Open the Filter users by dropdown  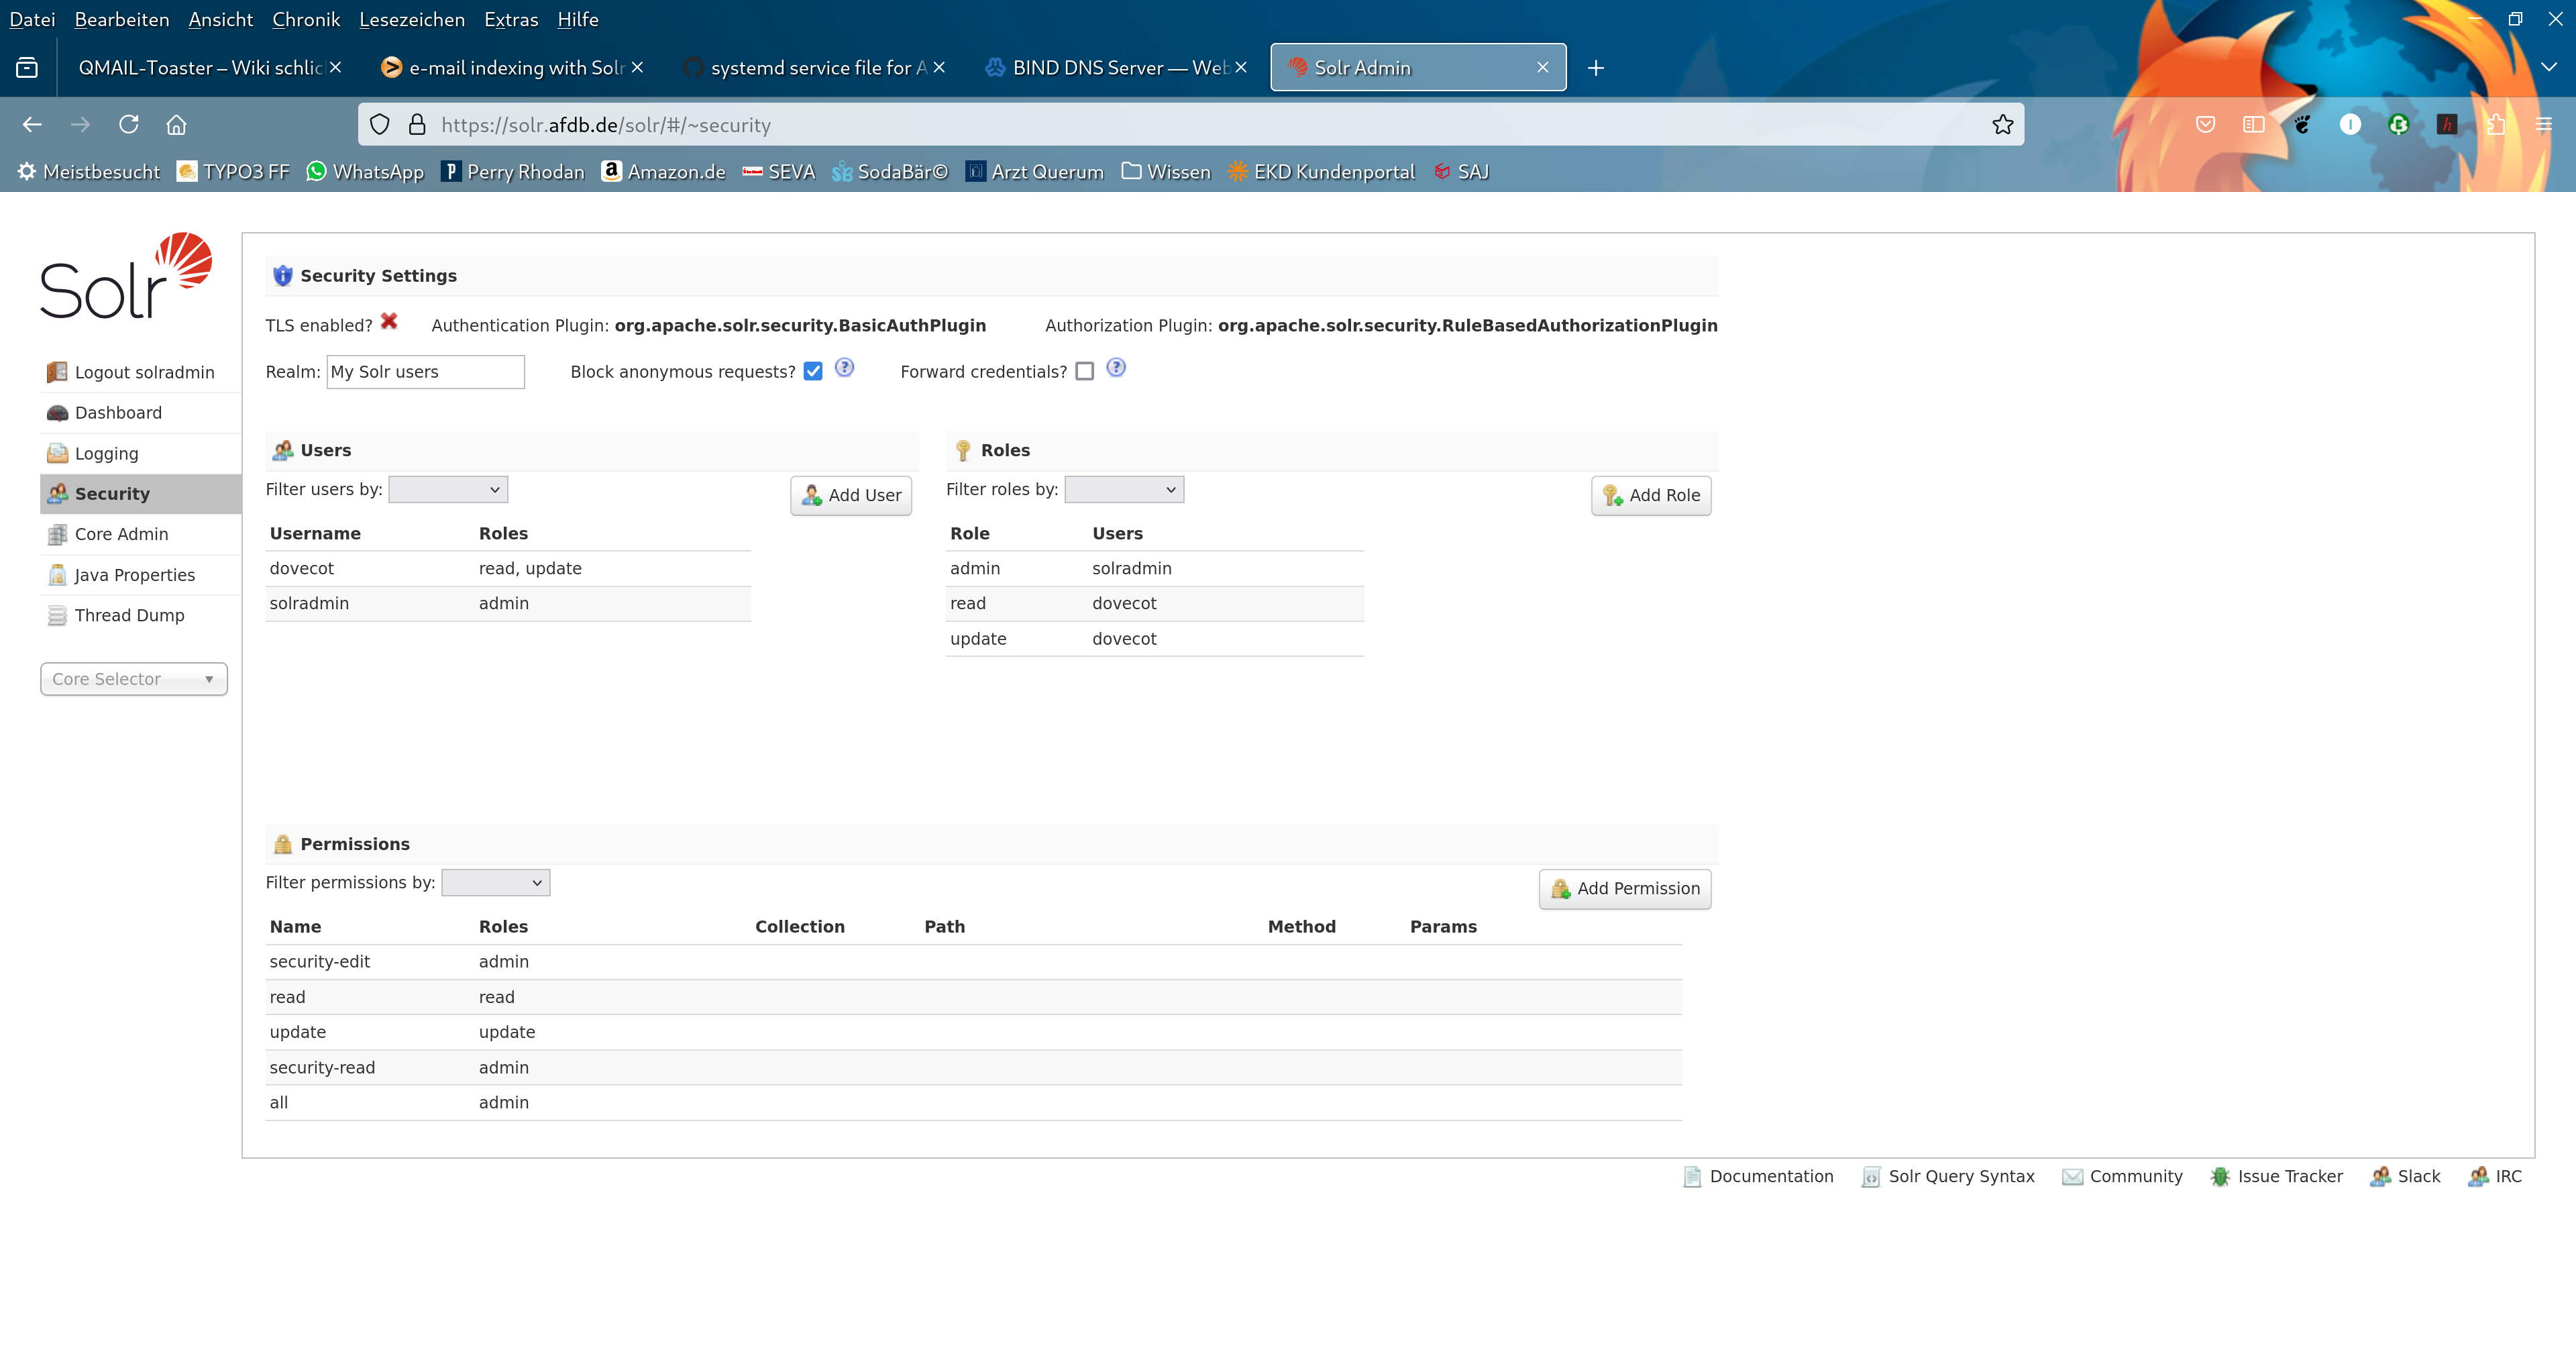click(448, 489)
